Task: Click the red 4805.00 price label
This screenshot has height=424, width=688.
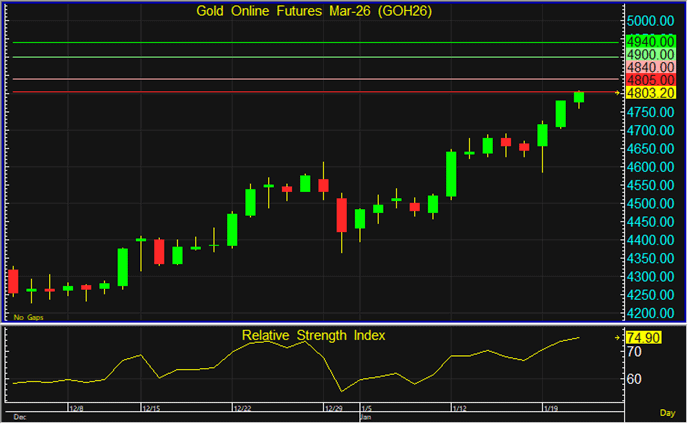Action: click(x=650, y=79)
